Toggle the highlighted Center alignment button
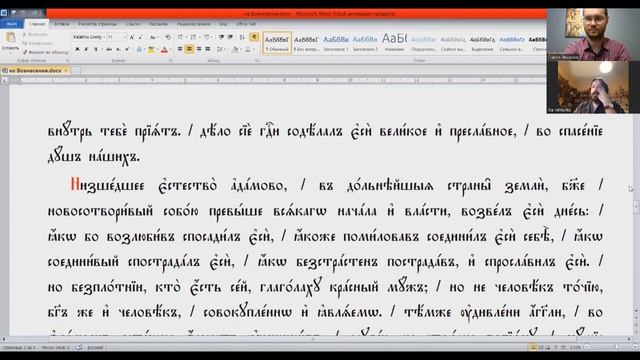Viewport: 640px width, 360px height. click(x=189, y=49)
